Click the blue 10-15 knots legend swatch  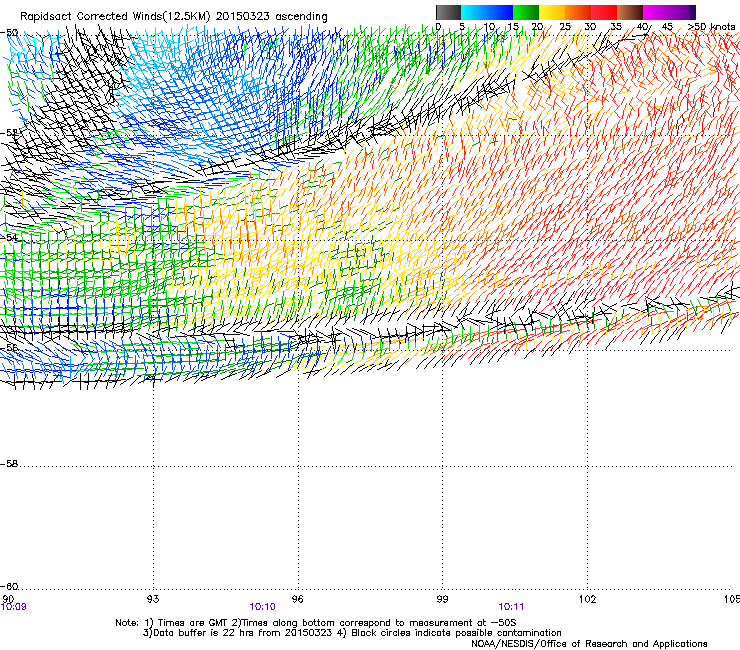click(x=500, y=12)
